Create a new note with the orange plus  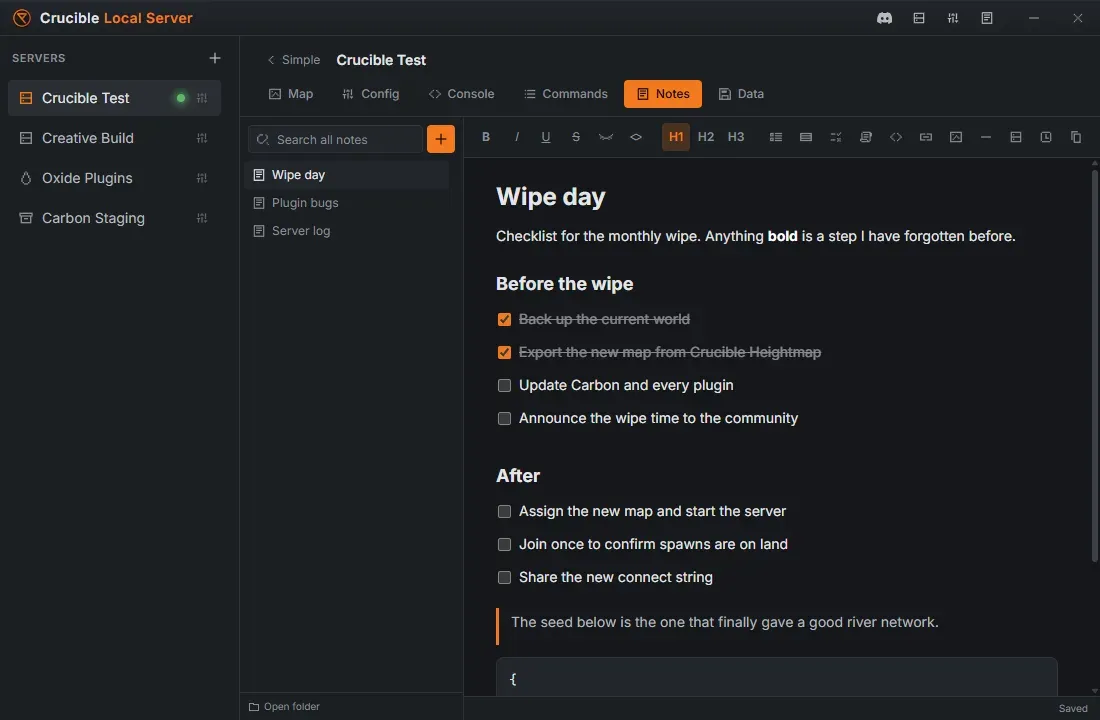coord(441,139)
